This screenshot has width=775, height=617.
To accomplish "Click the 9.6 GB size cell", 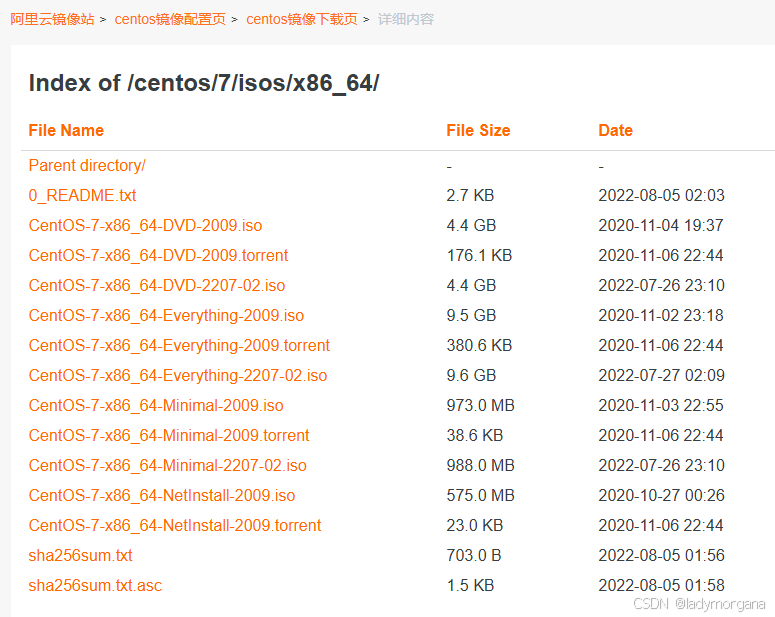I will [x=472, y=375].
